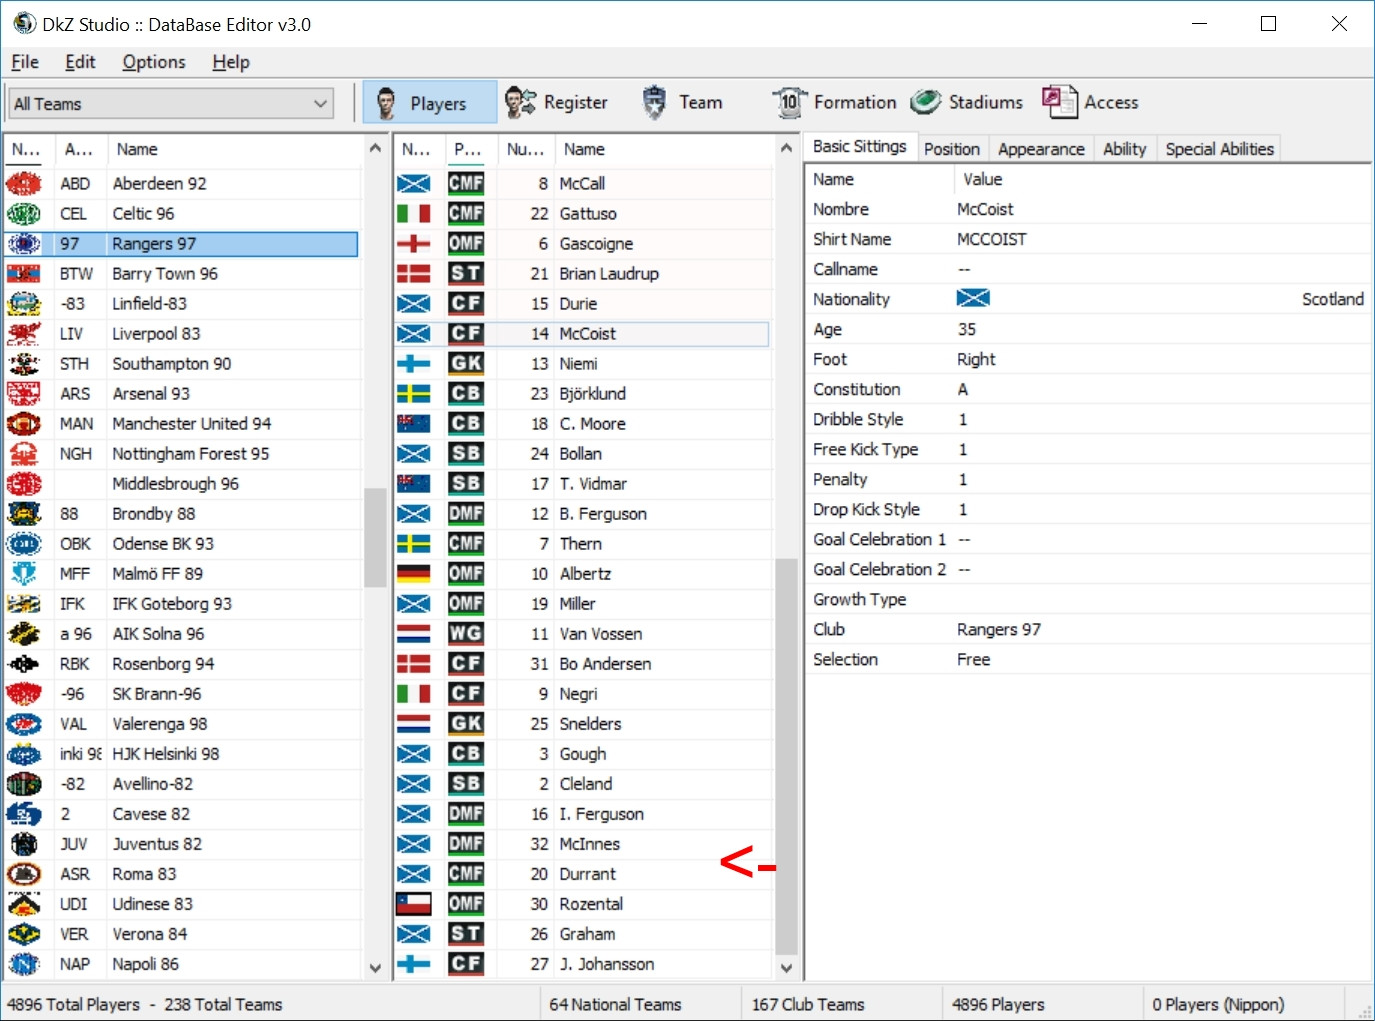The width and height of the screenshot is (1375, 1021).
Task: Click the Nombre value McCoist
Action: pos(985,209)
